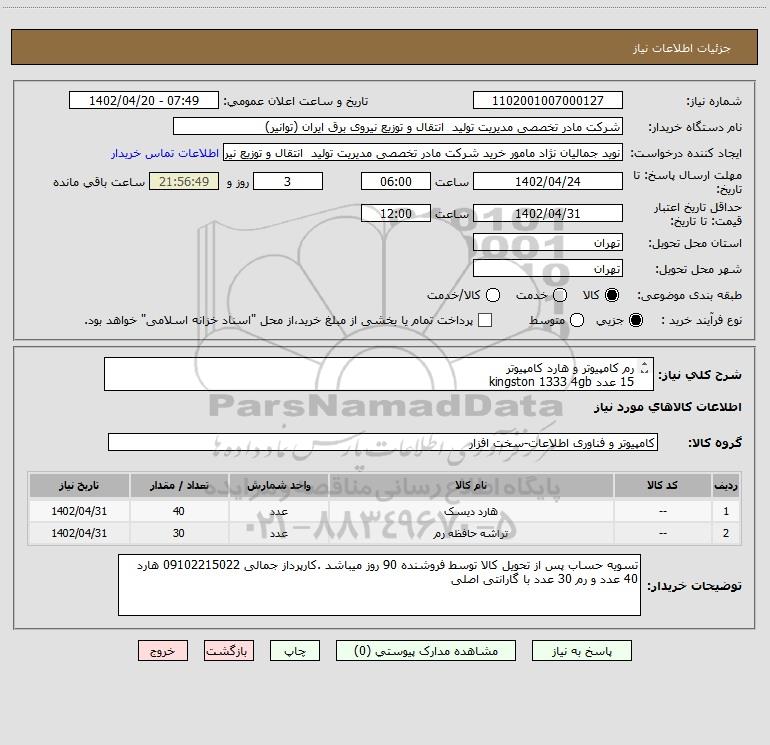Click the کد کالا column header
Screen dimensions: 770x745
662,486
